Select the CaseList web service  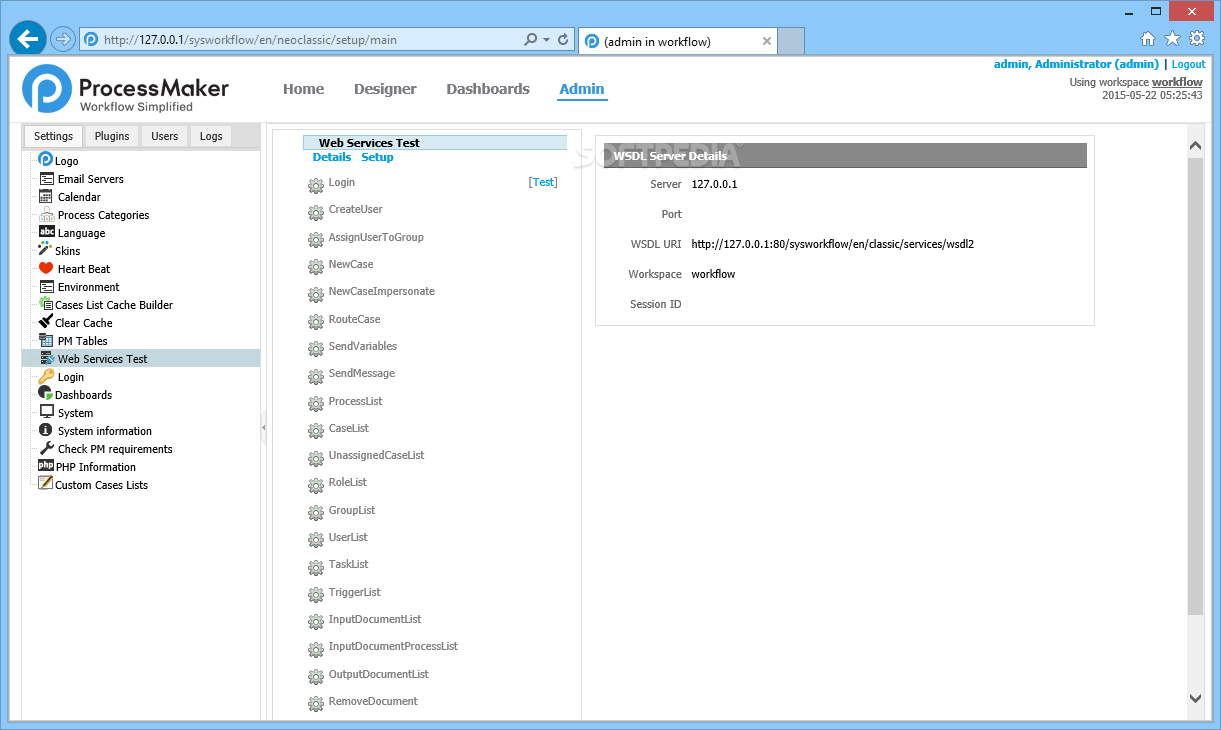(x=349, y=428)
